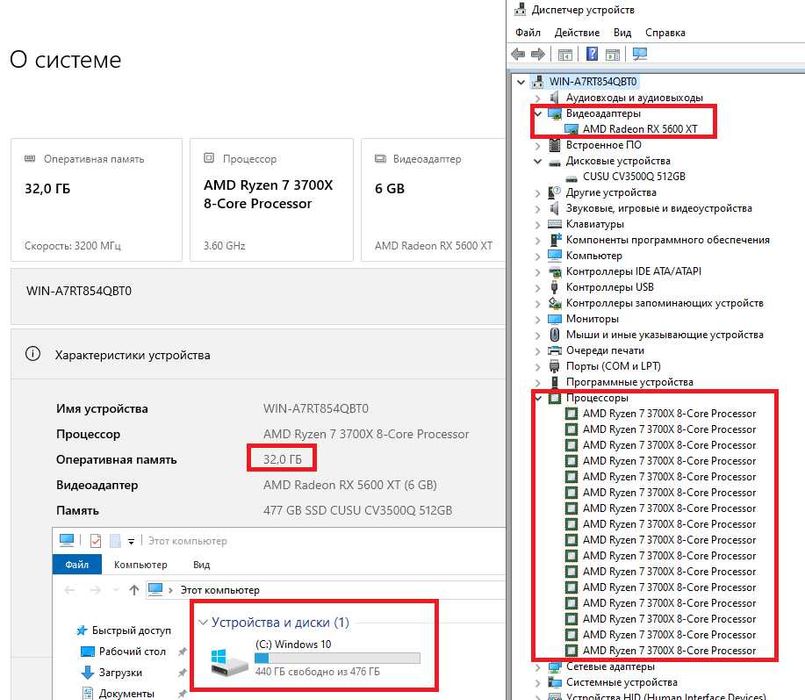Click the text 477 GB SSD CUSU CV3500Q 512GB
The image size is (805, 700).
(x=357, y=510)
